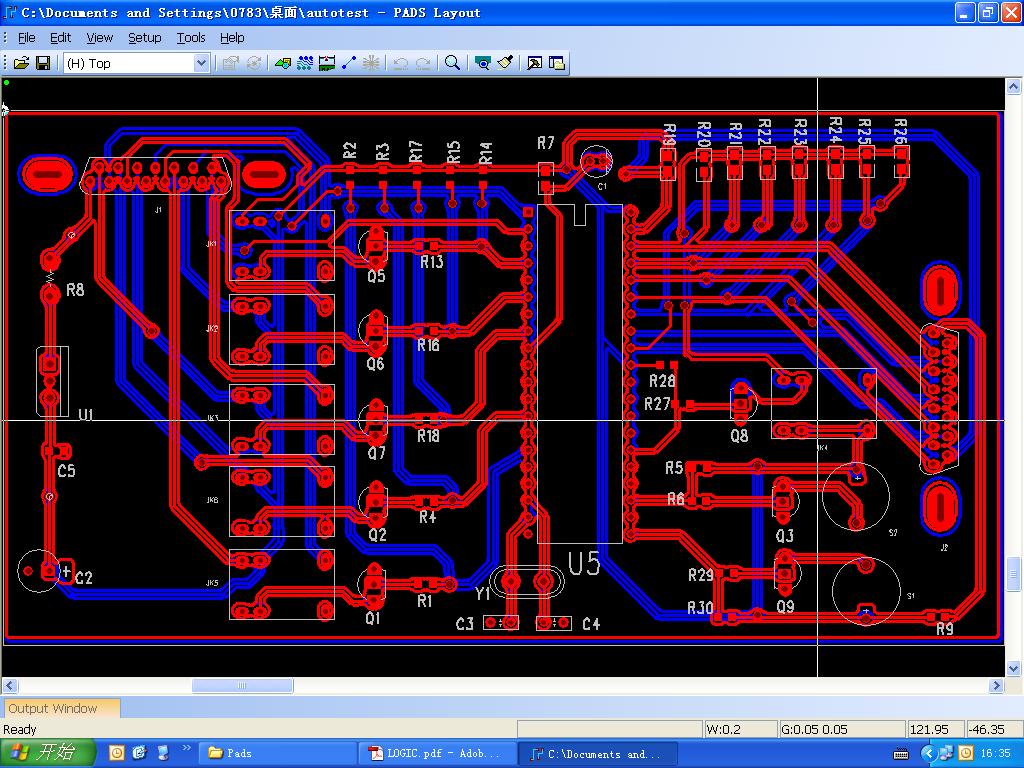The height and width of the screenshot is (768, 1024).
Task: Select the ECO toolbar icon
Action: click(349, 63)
